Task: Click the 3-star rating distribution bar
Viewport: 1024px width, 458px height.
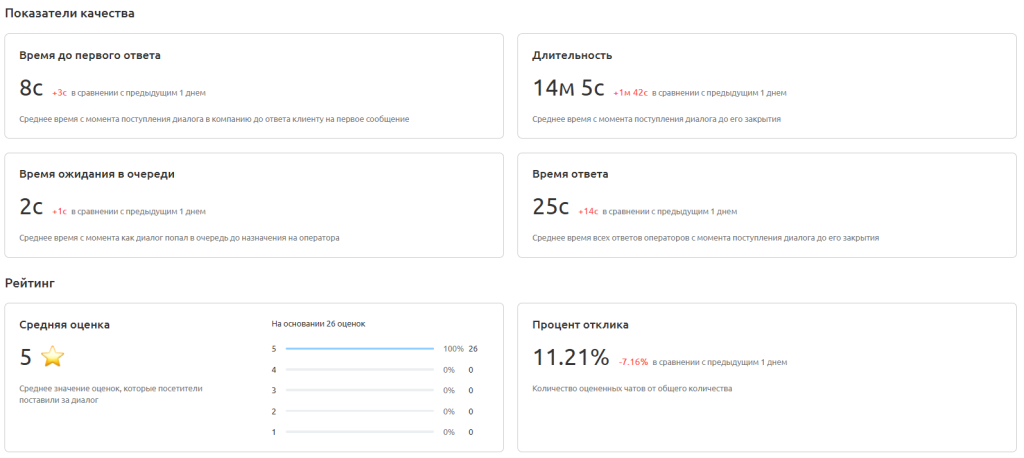Action: (359, 391)
